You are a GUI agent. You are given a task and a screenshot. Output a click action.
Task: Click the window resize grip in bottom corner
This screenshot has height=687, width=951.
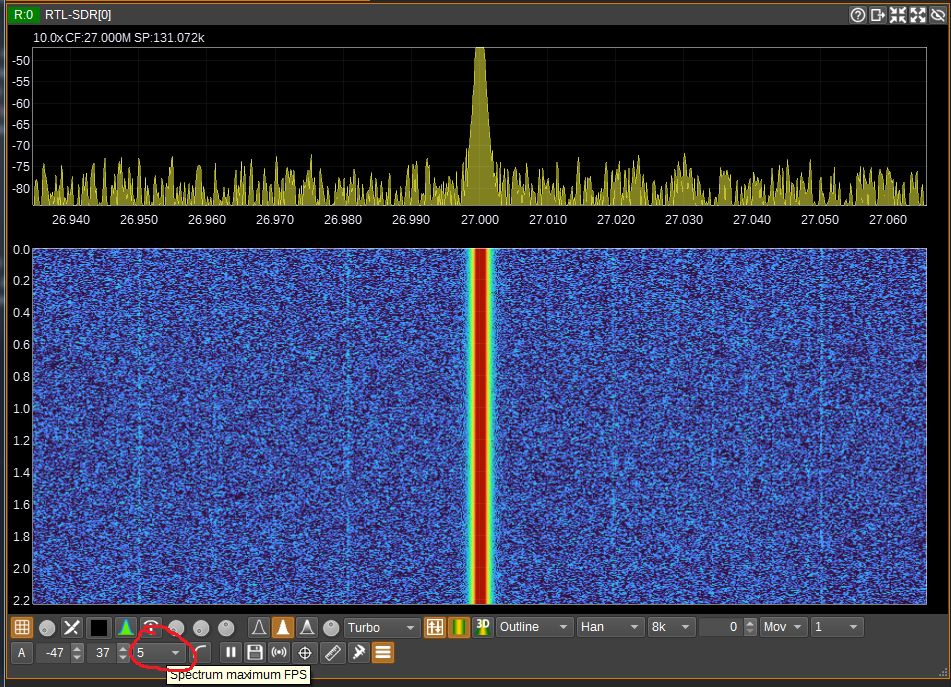click(943, 672)
